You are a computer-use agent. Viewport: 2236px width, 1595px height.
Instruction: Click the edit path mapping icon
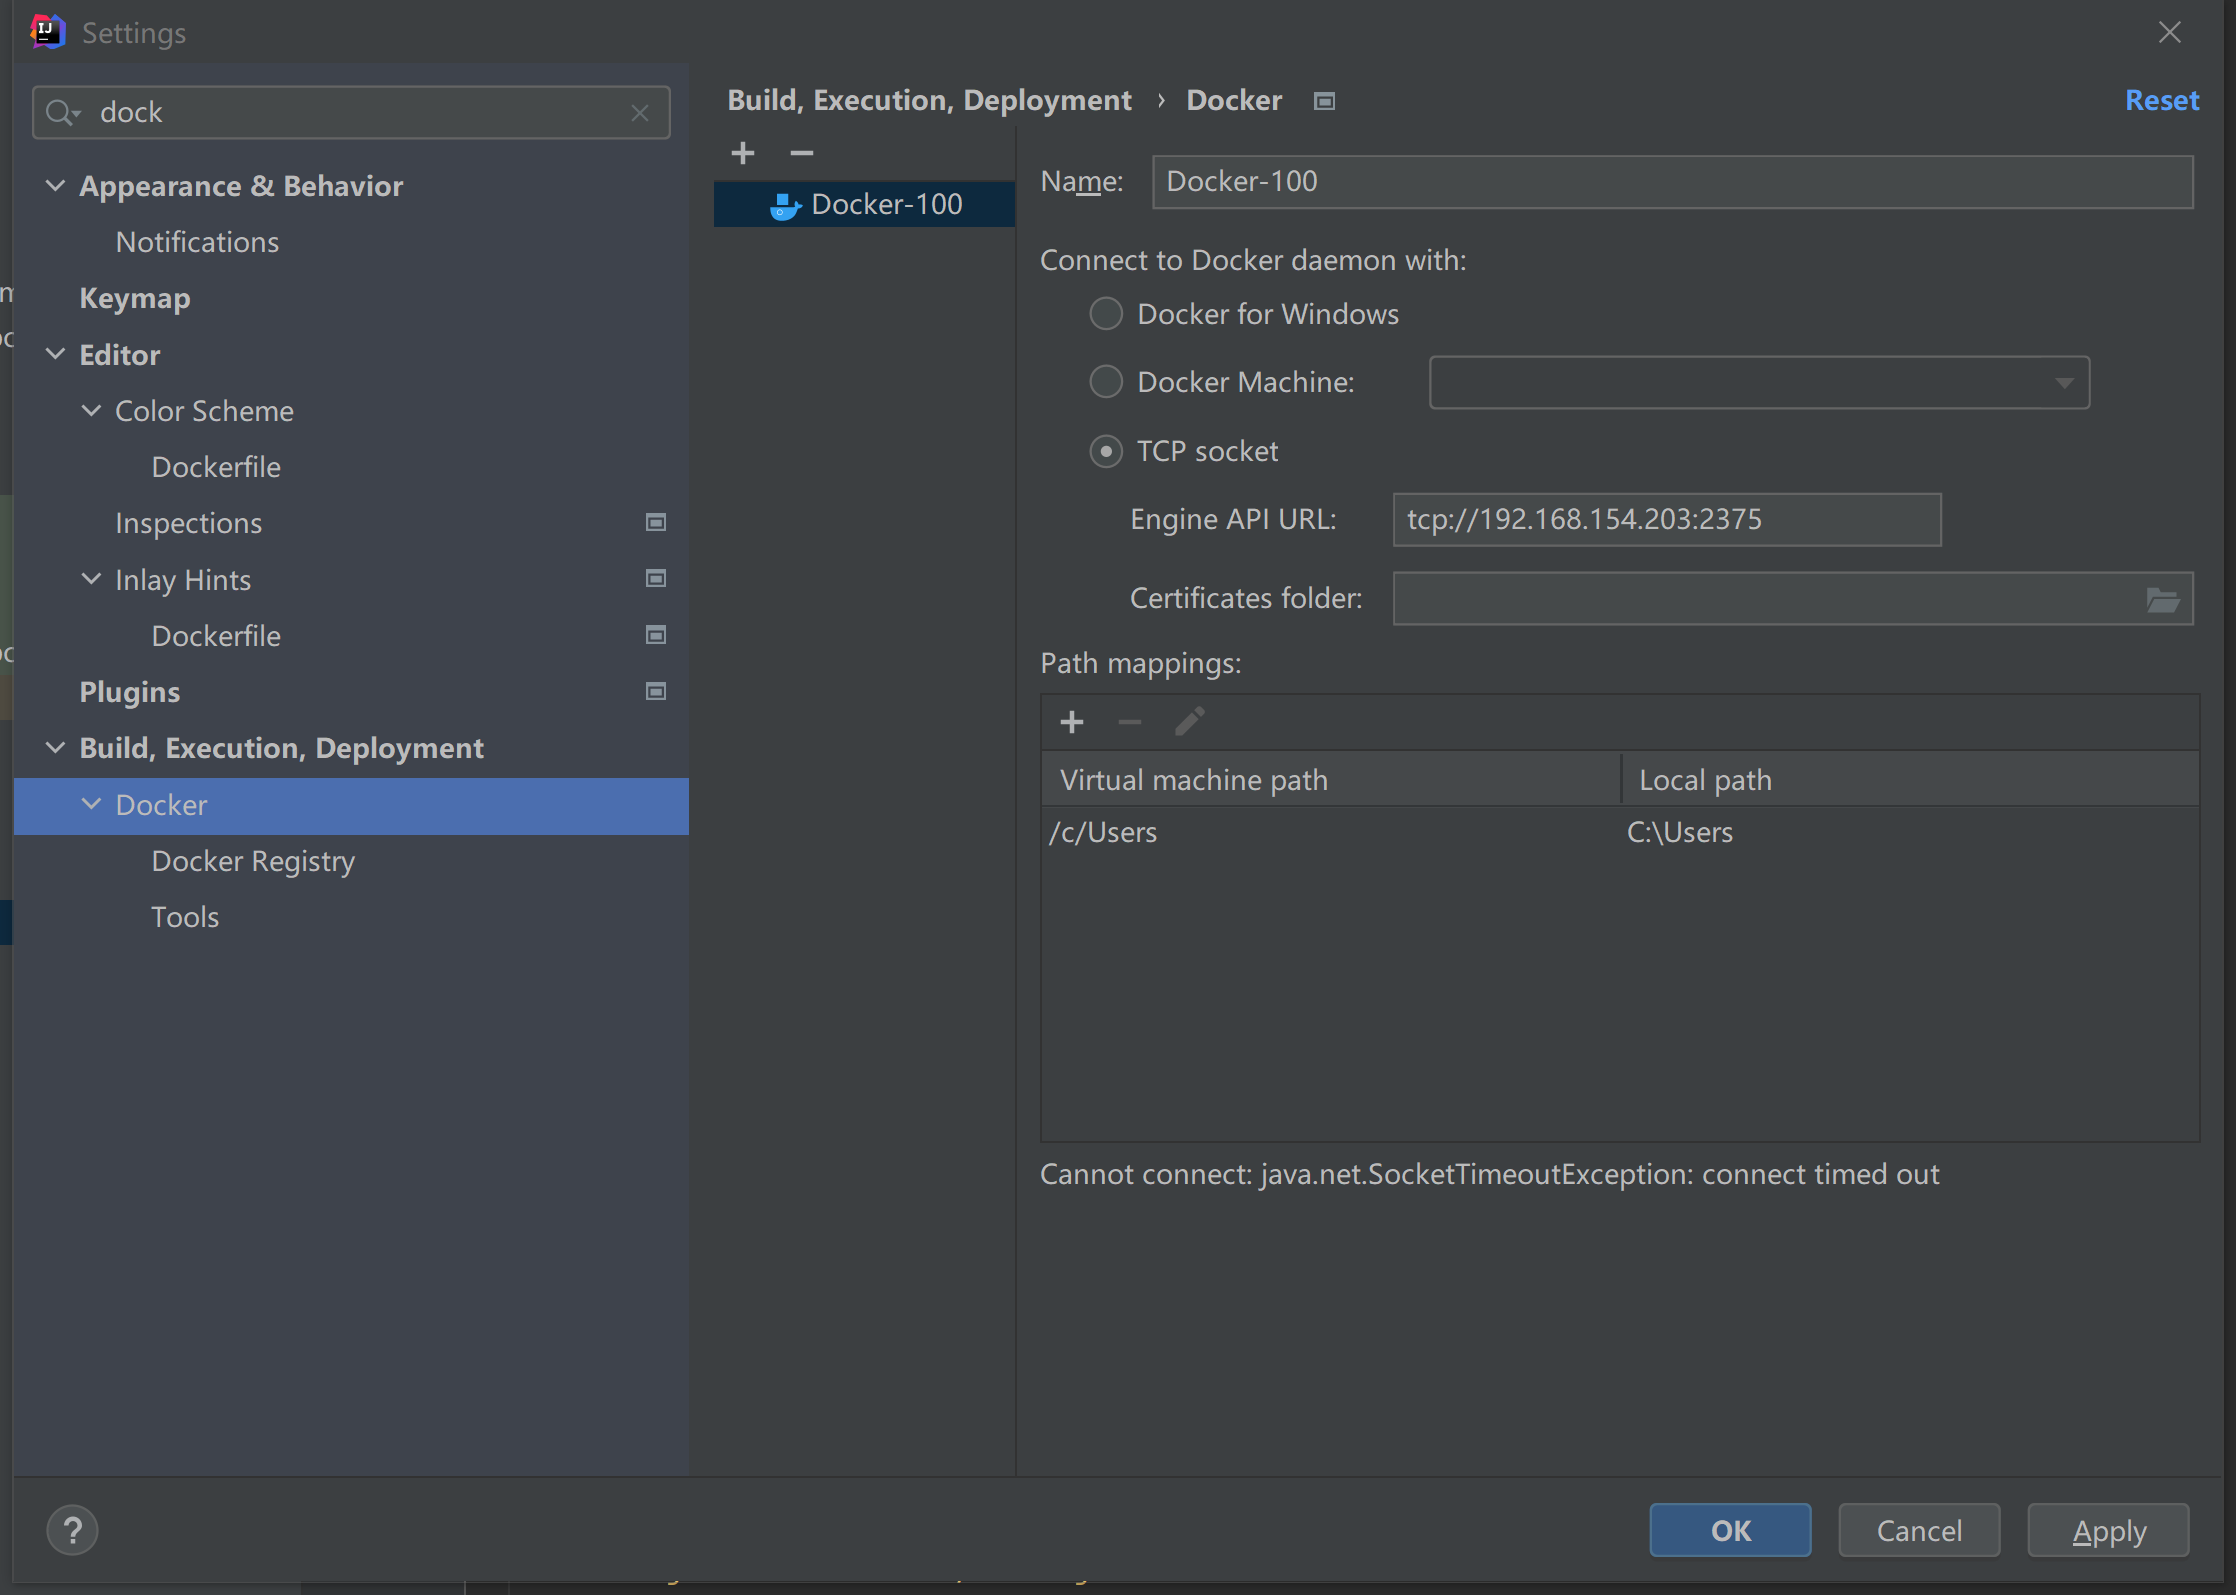click(1189, 722)
